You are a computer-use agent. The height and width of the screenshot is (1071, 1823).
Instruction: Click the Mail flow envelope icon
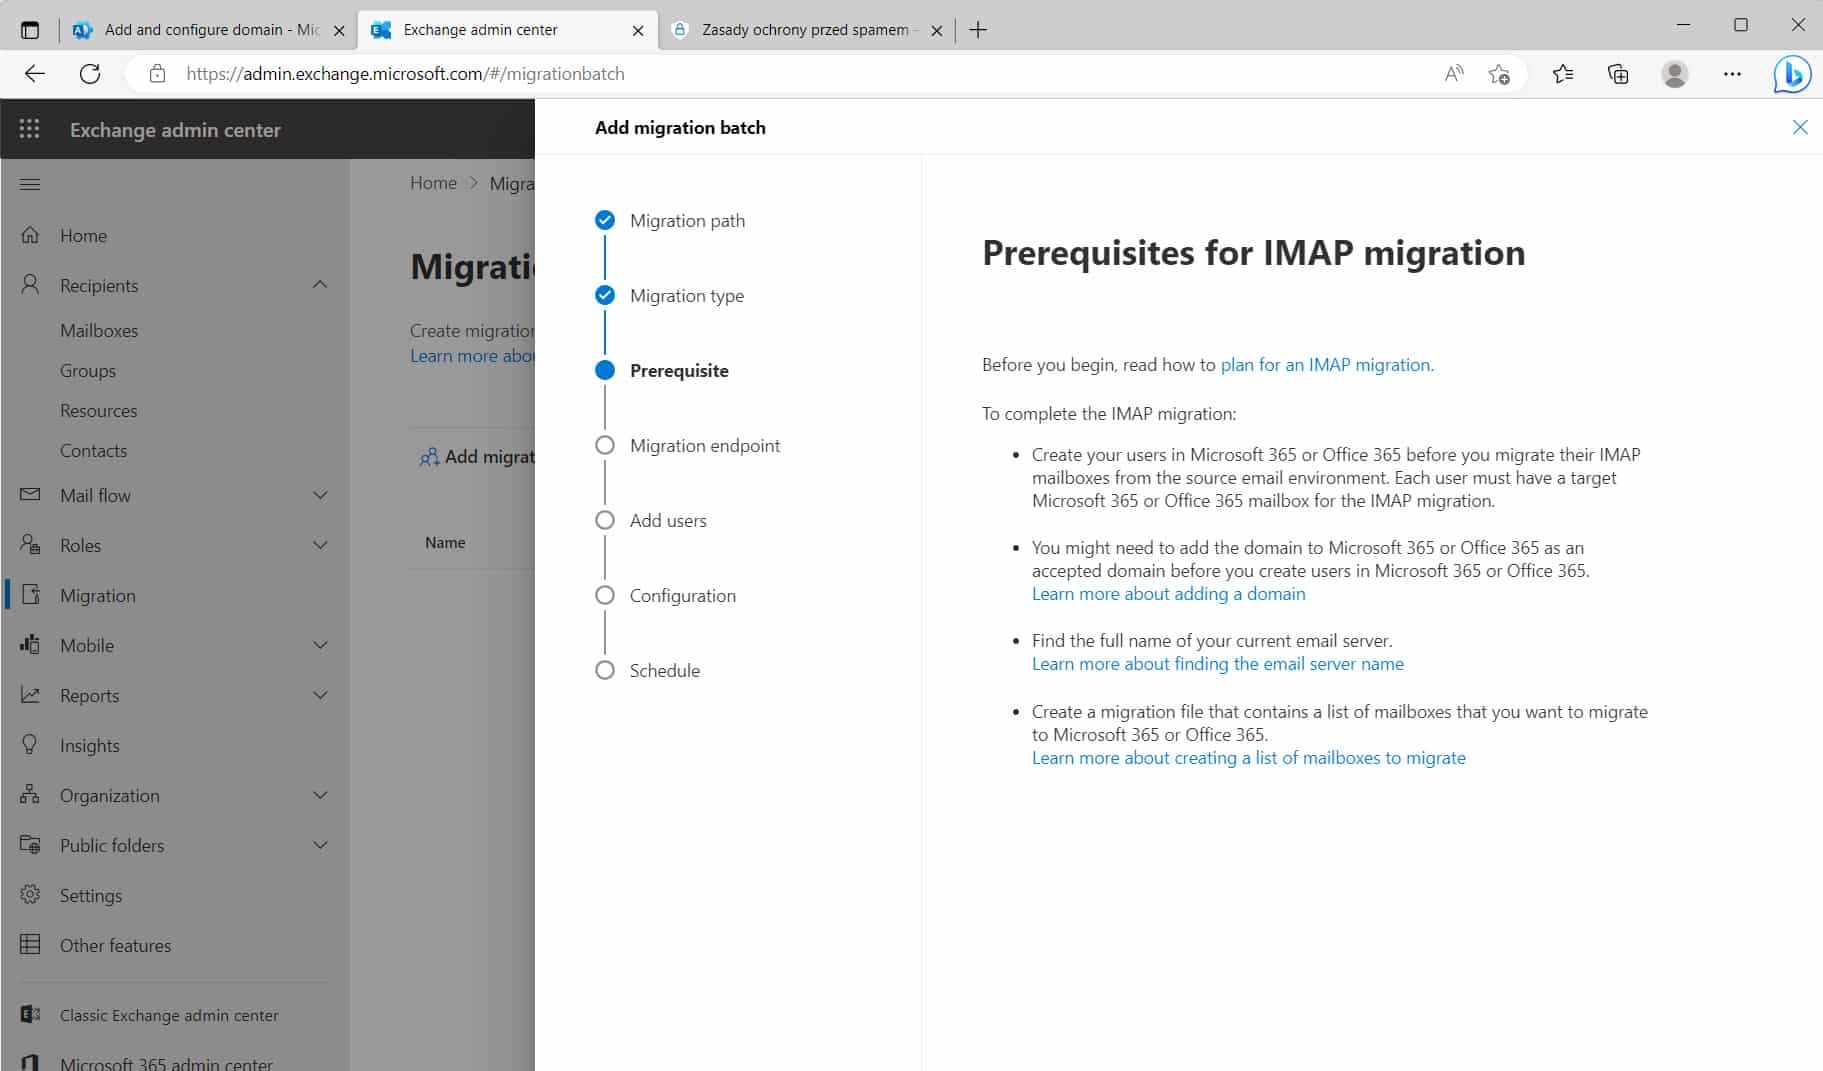point(30,495)
